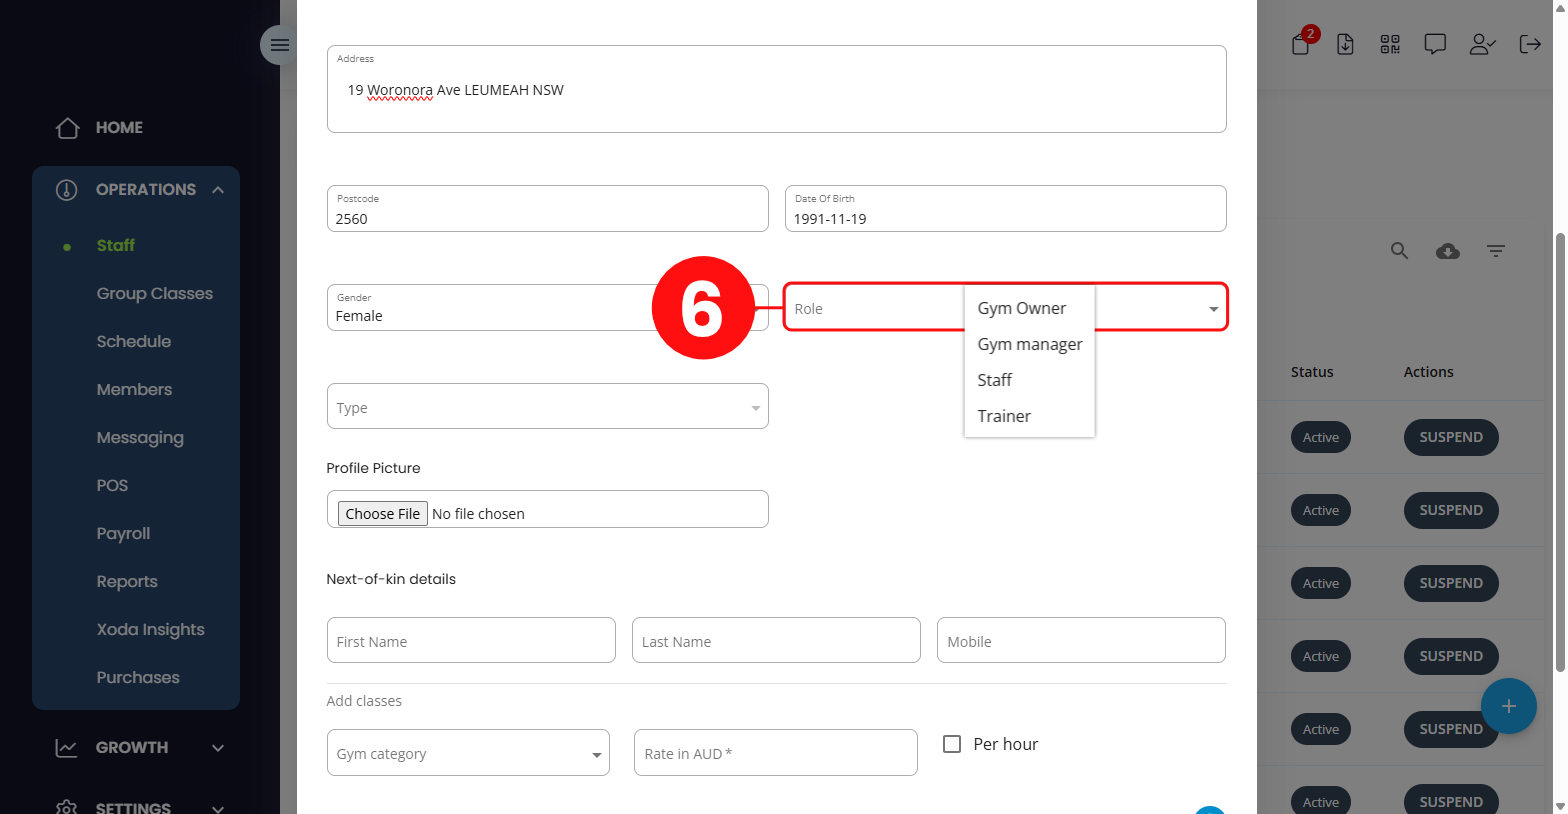Click the No file chosen text
The image size is (1568, 814).
coord(478,514)
